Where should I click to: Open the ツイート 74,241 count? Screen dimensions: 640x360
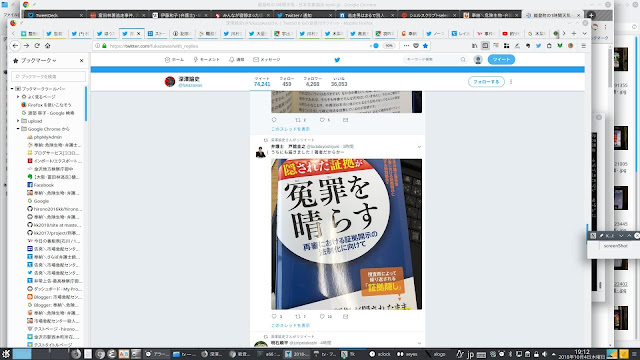262,82
